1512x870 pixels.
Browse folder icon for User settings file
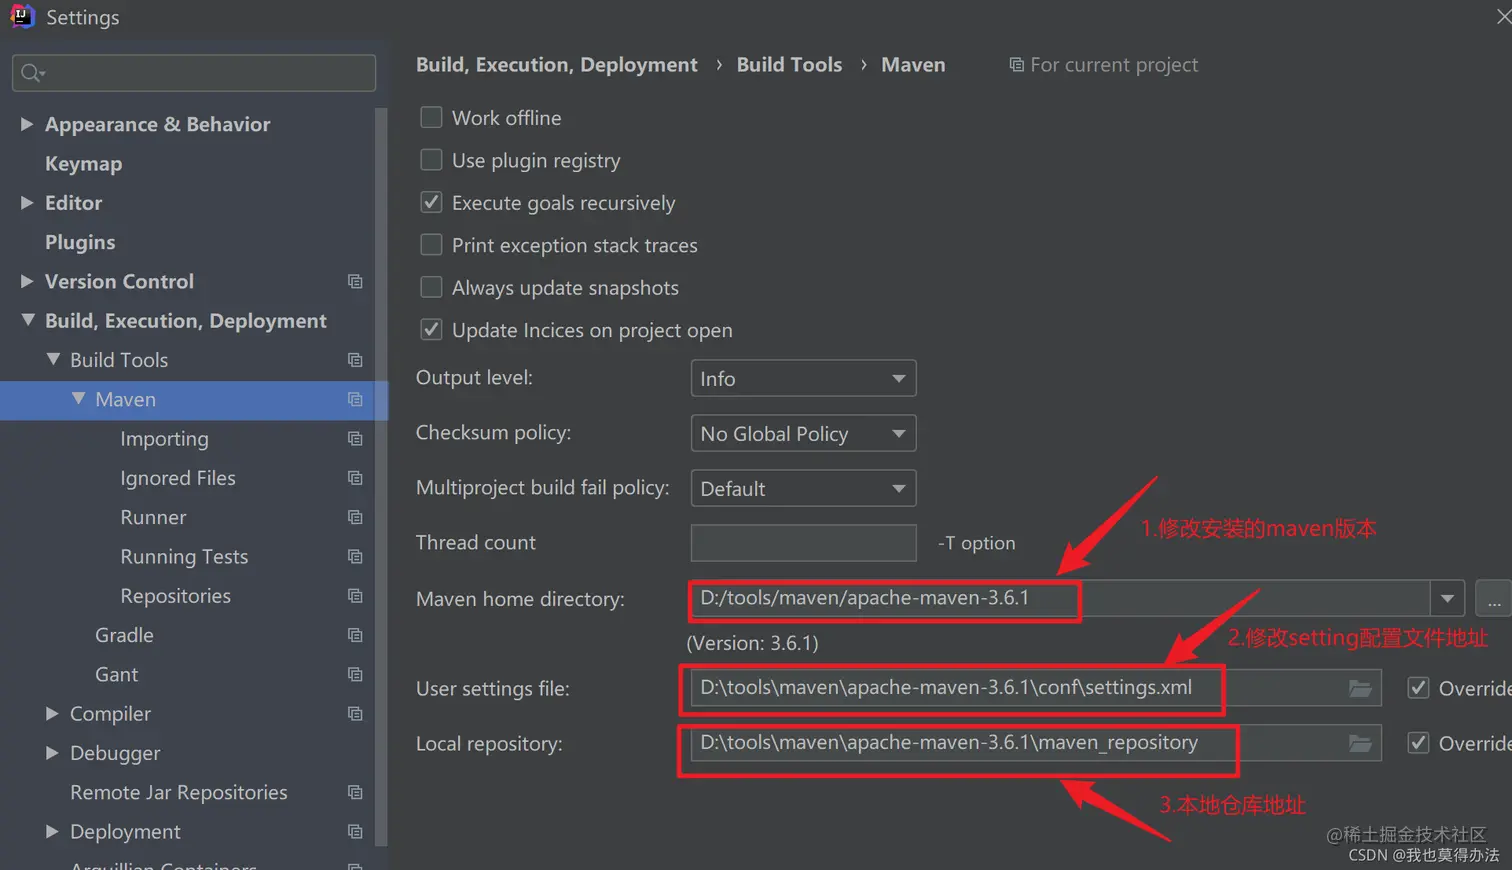click(x=1360, y=688)
